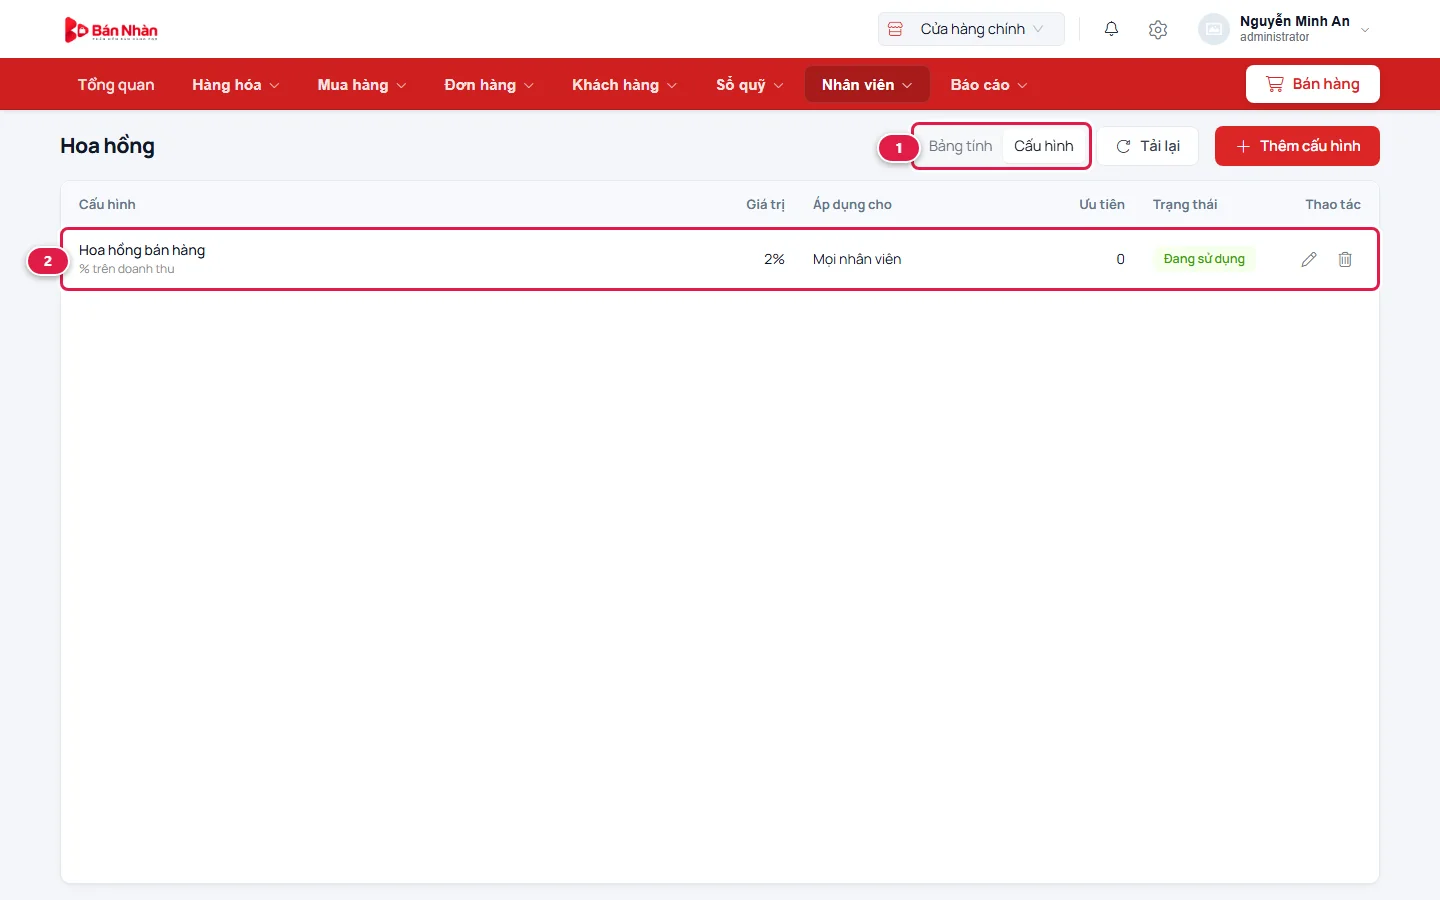Open the Báo cáo menu
Viewport: 1440px width, 900px height.
(x=989, y=85)
